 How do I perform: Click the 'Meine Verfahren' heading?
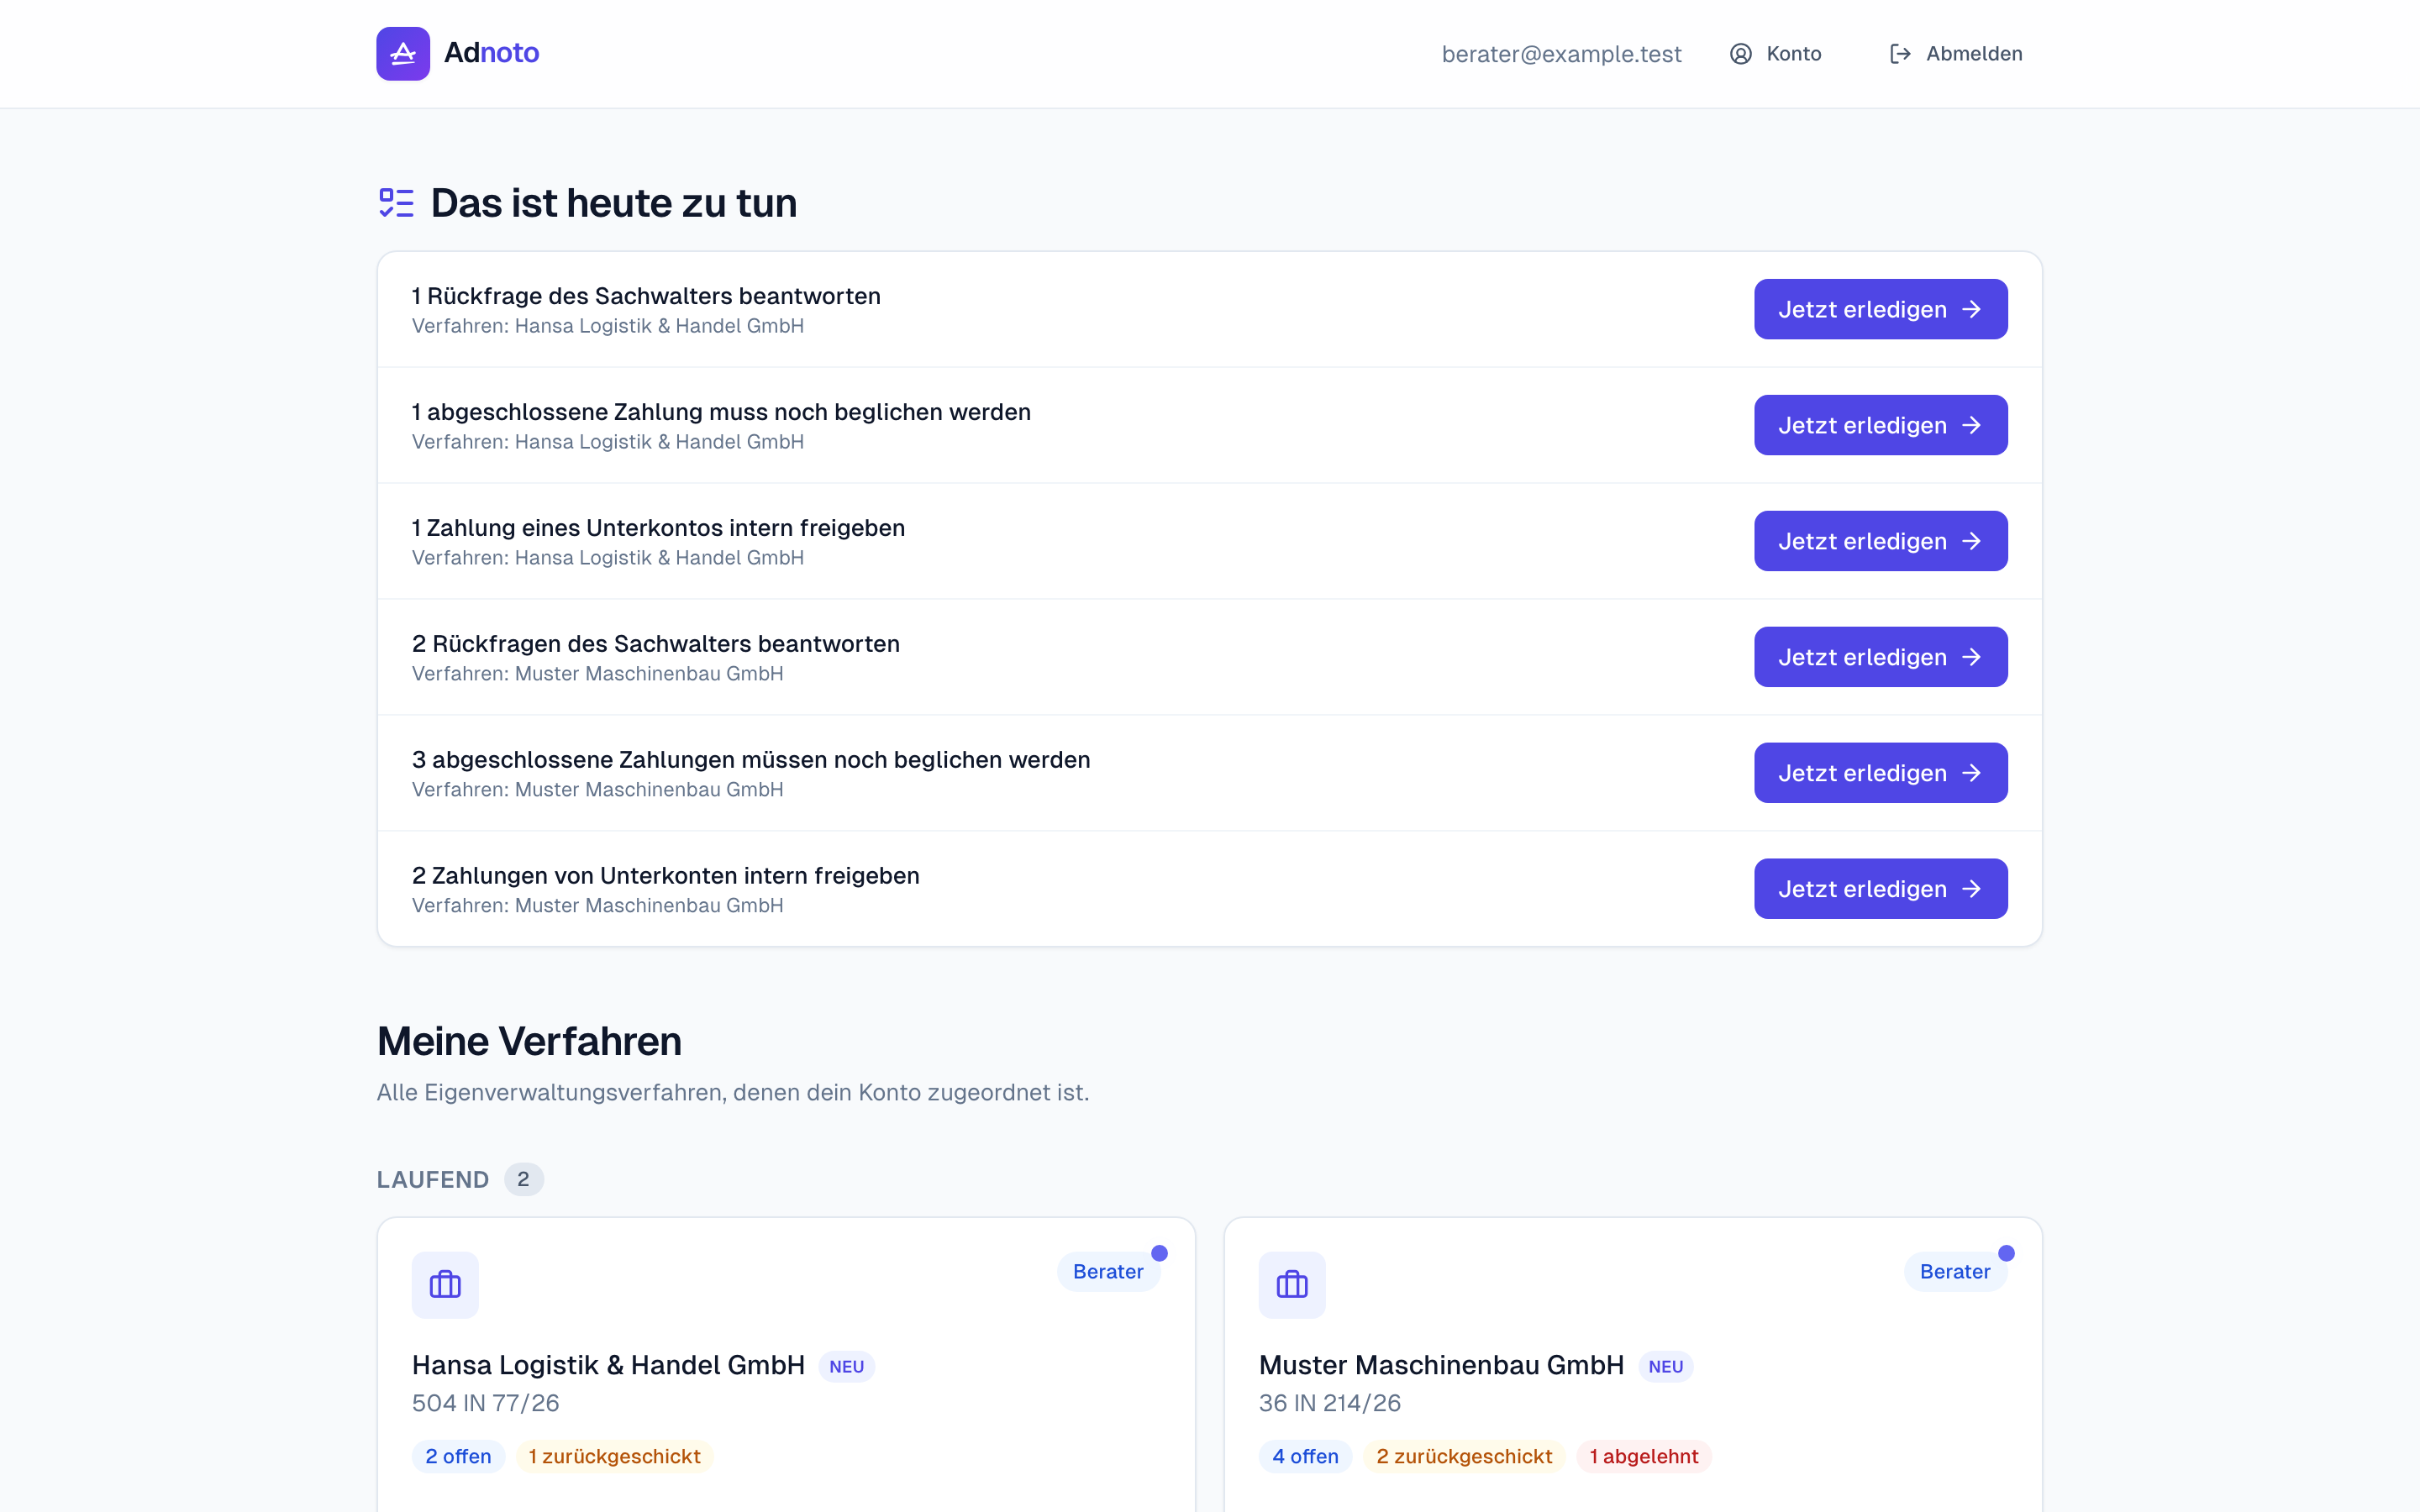[x=529, y=1041]
